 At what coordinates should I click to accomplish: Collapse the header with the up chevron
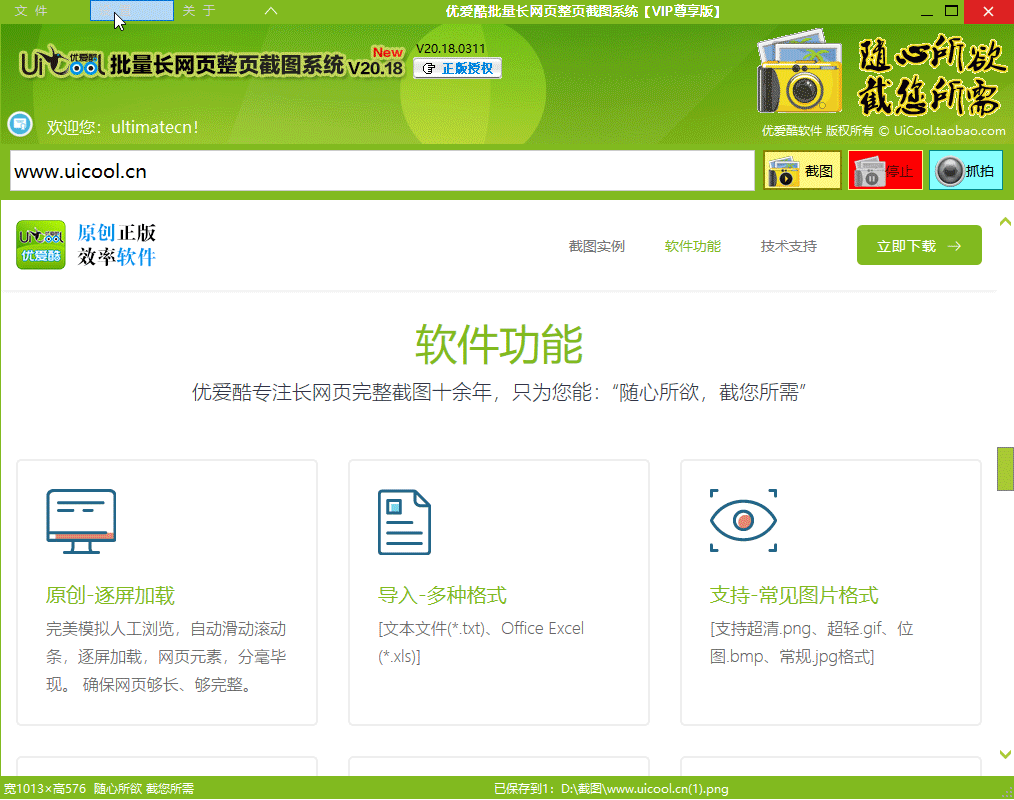(271, 11)
